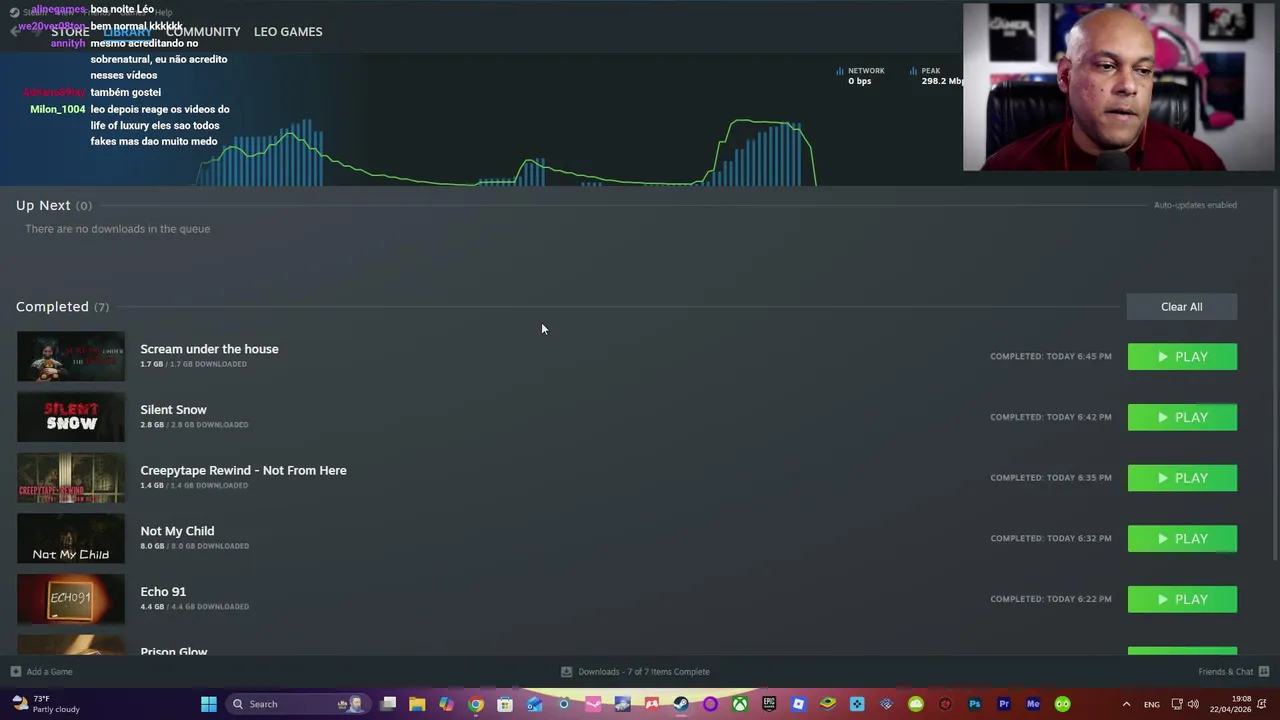Play Scream under the house
The height and width of the screenshot is (720, 1280).
tap(1182, 357)
